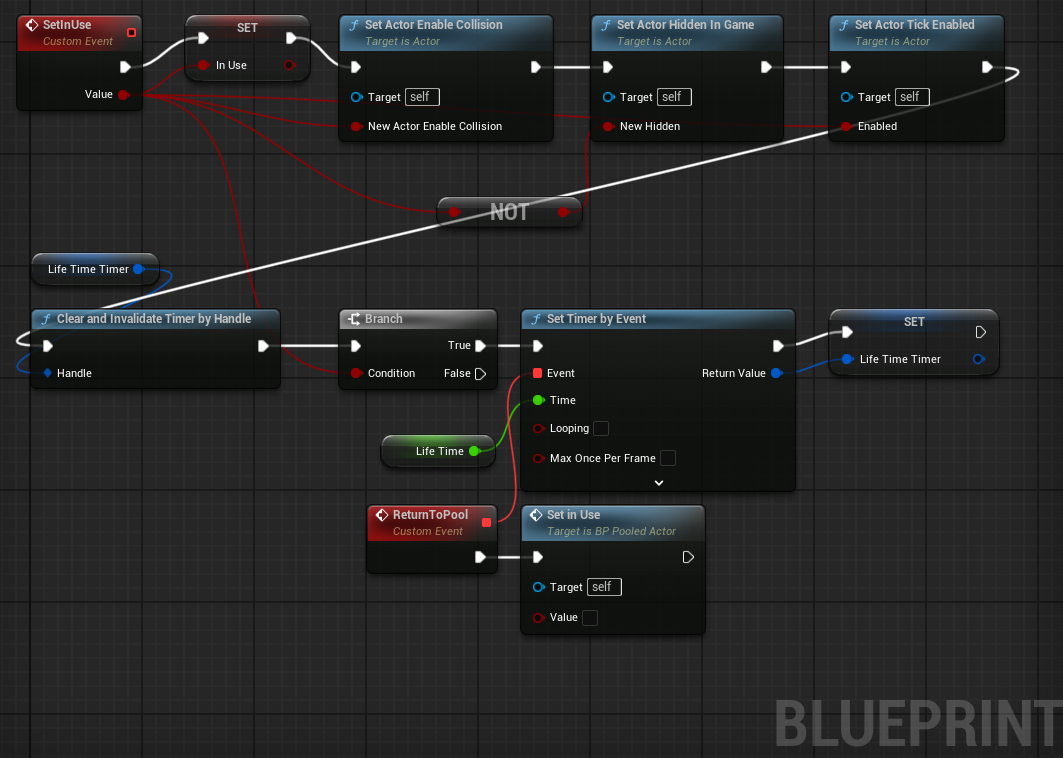This screenshot has height=758, width=1063.
Task: Click the NOT operator node
Action: click(509, 212)
